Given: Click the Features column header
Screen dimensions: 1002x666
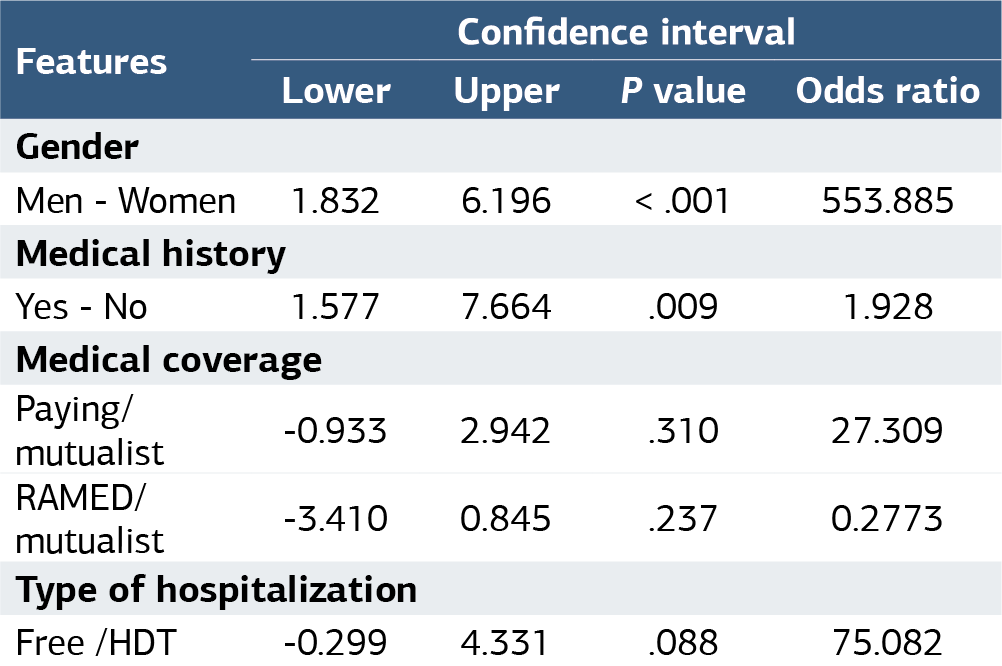Looking at the screenshot, I should (x=91, y=62).
